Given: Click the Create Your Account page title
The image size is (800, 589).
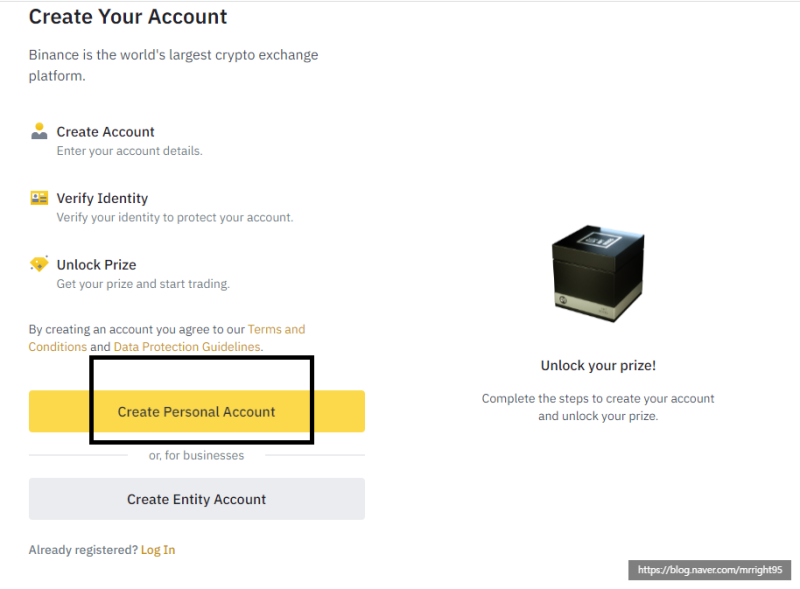Looking at the screenshot, I should 128,16.
